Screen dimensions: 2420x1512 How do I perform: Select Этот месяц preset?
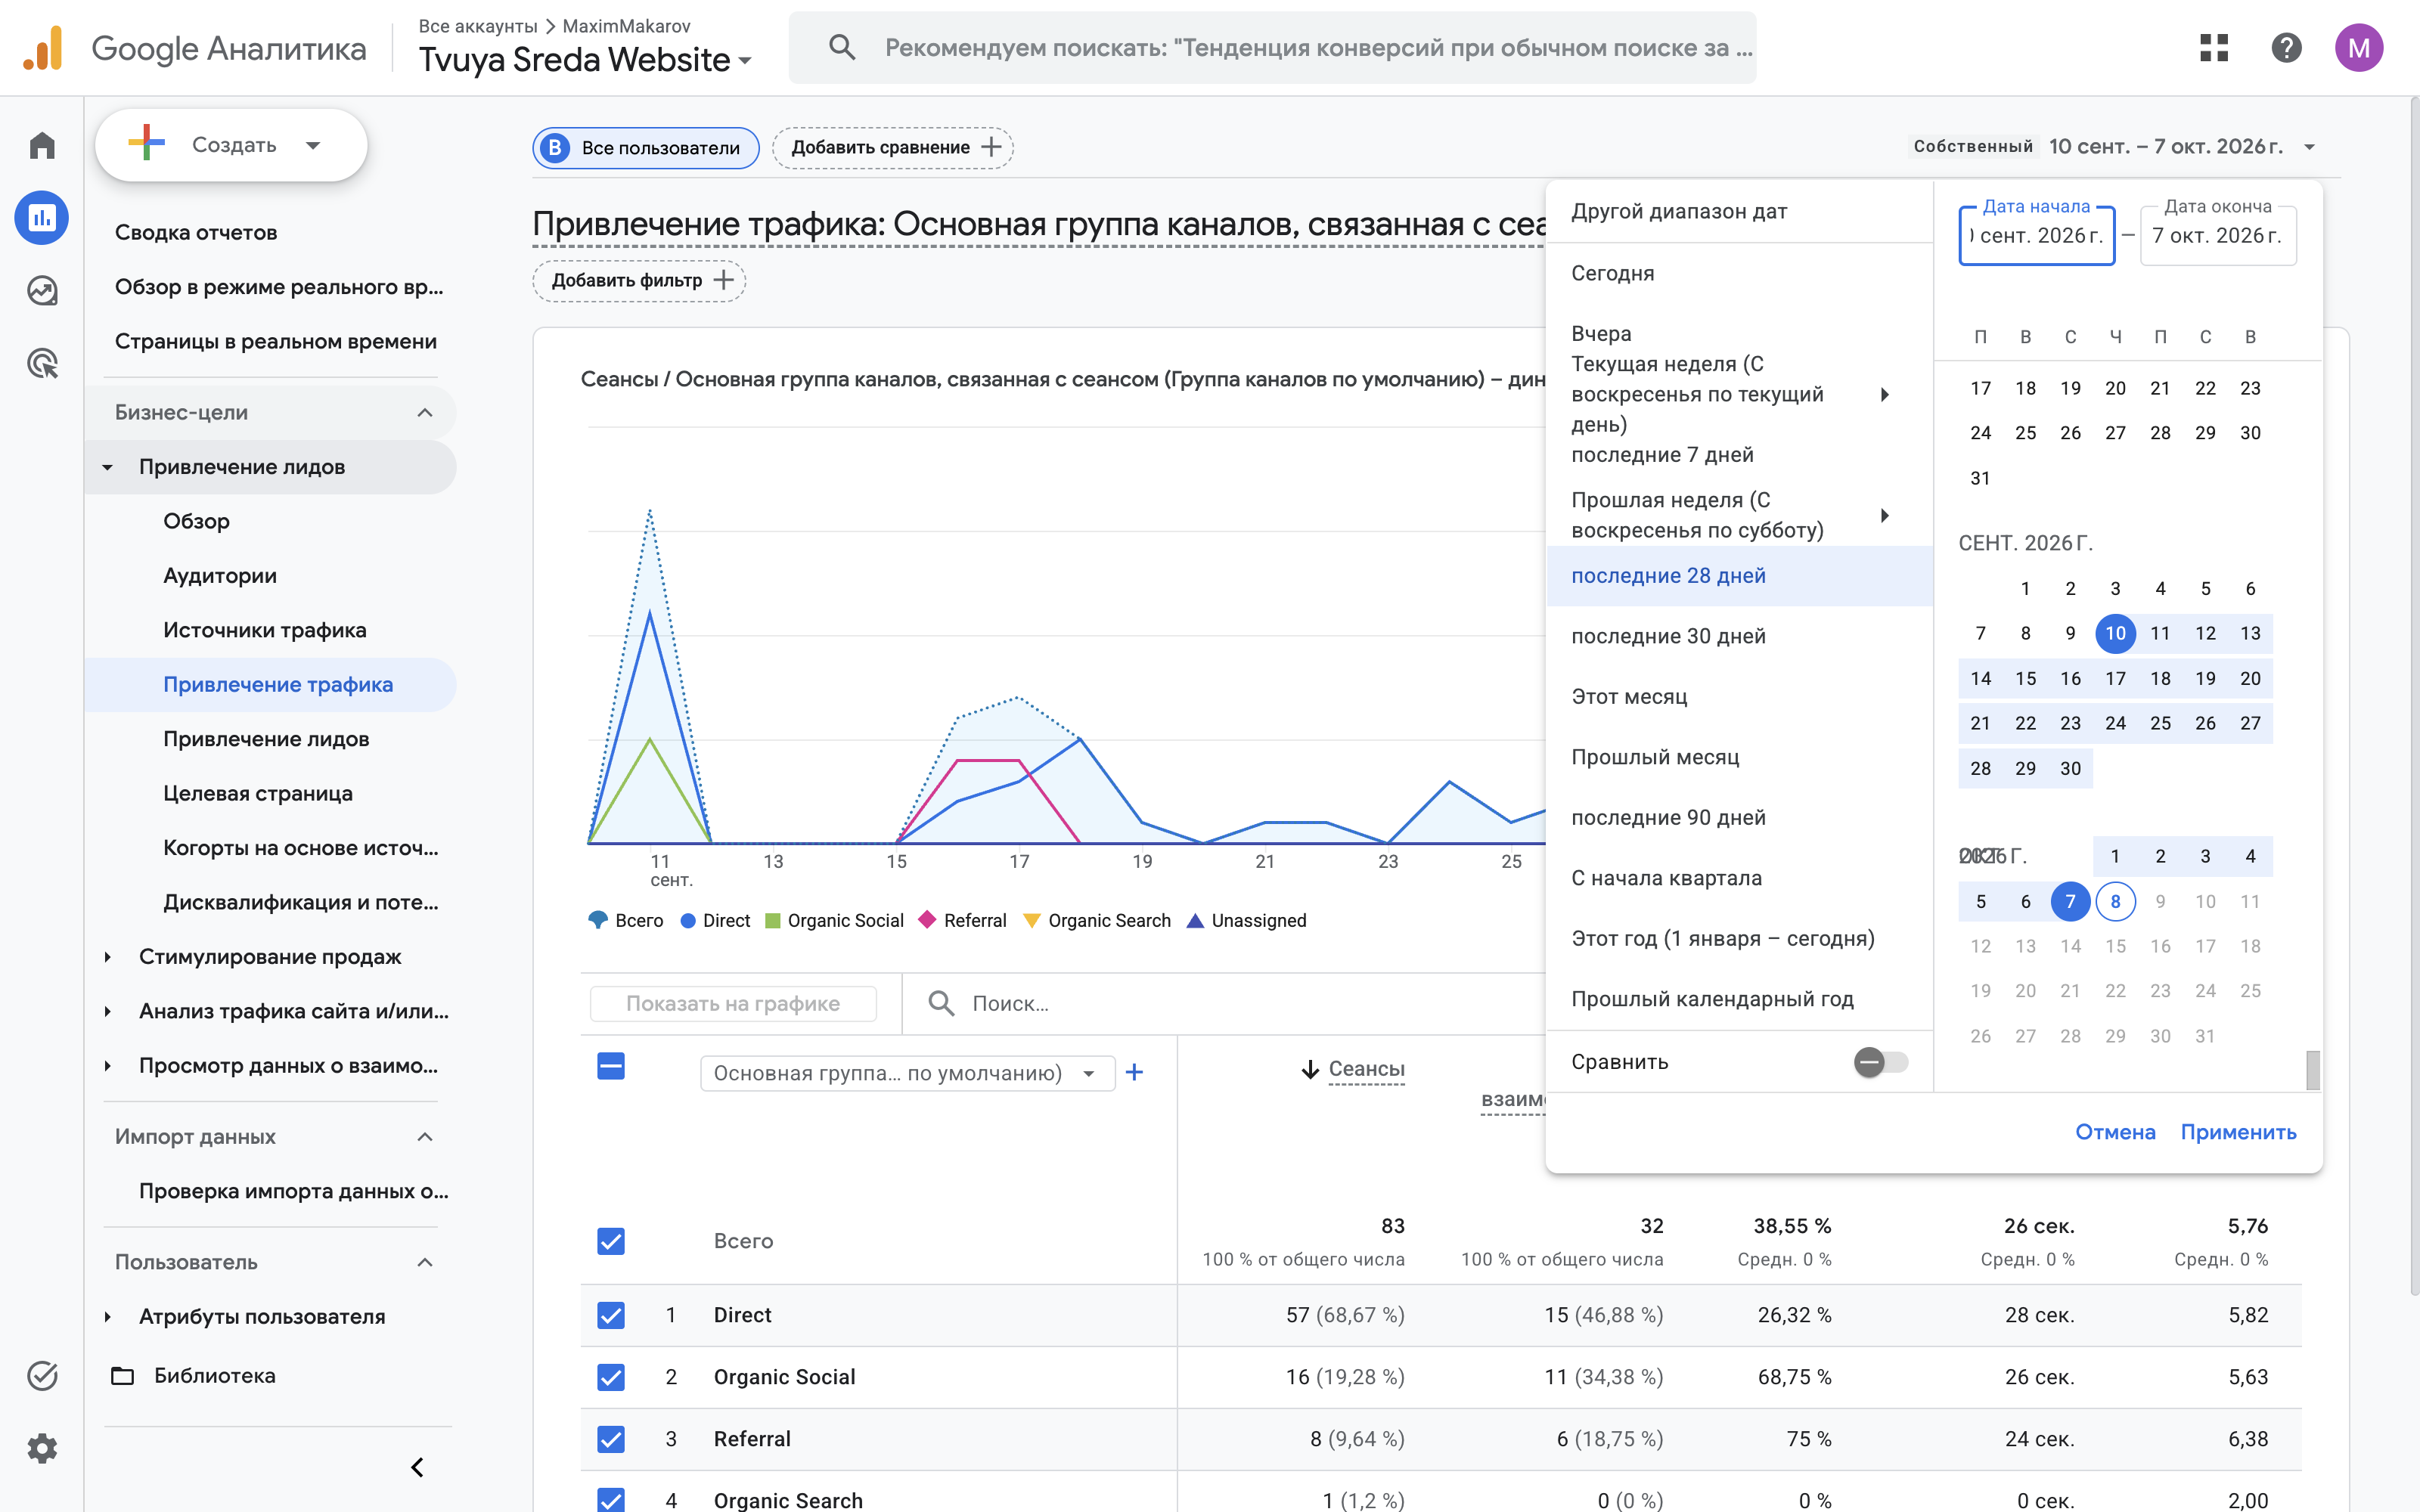(x=1739, y=697)
